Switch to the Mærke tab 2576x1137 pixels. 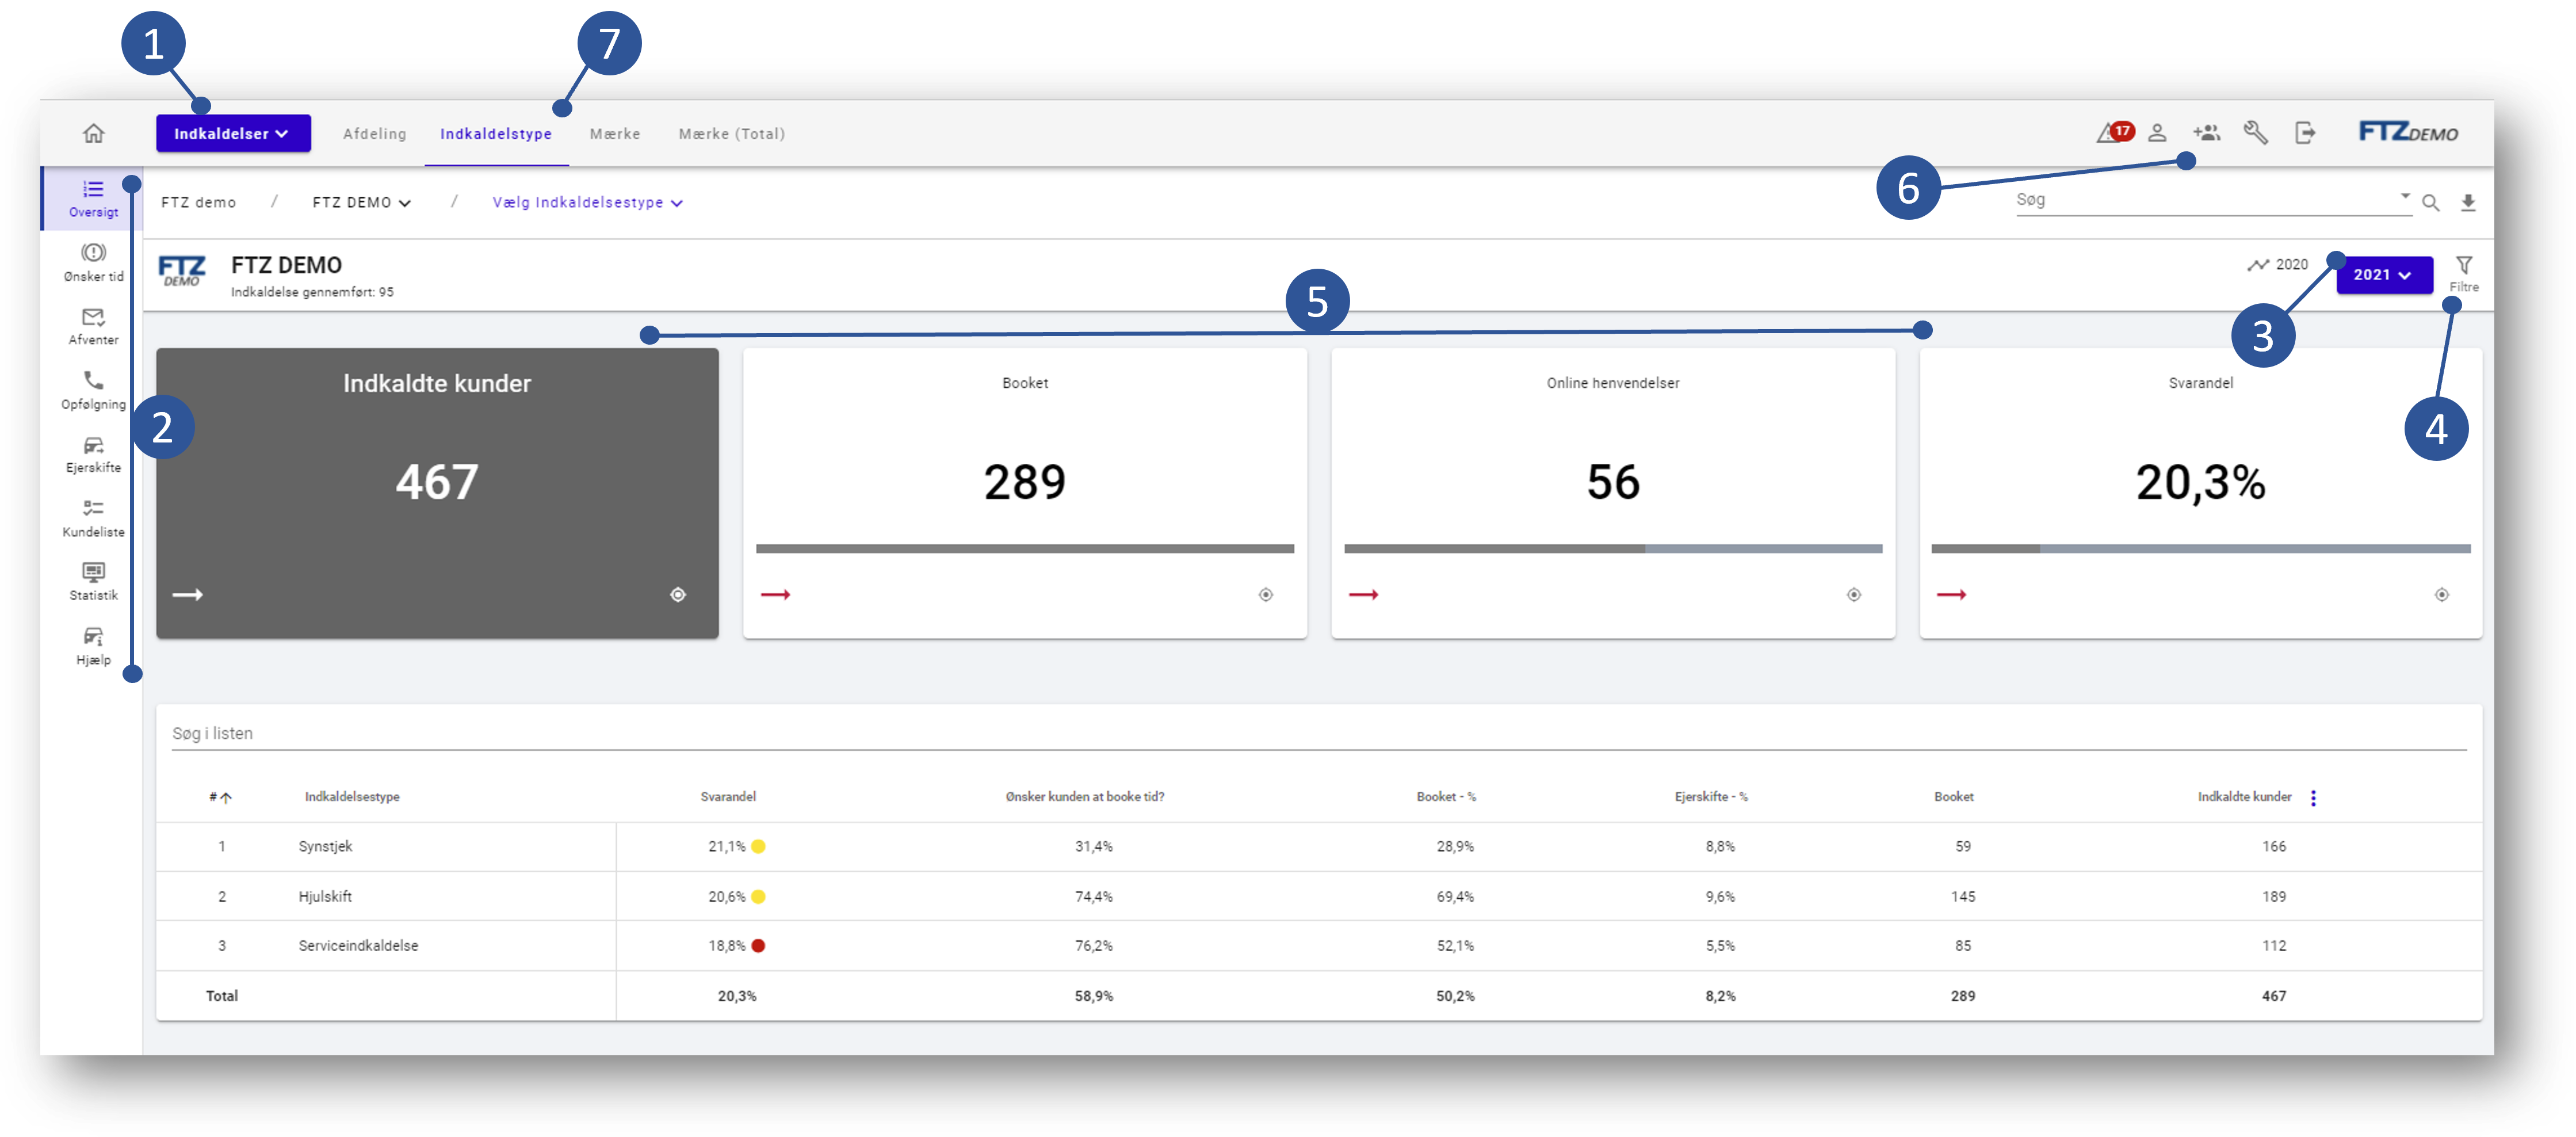[615, 134]
